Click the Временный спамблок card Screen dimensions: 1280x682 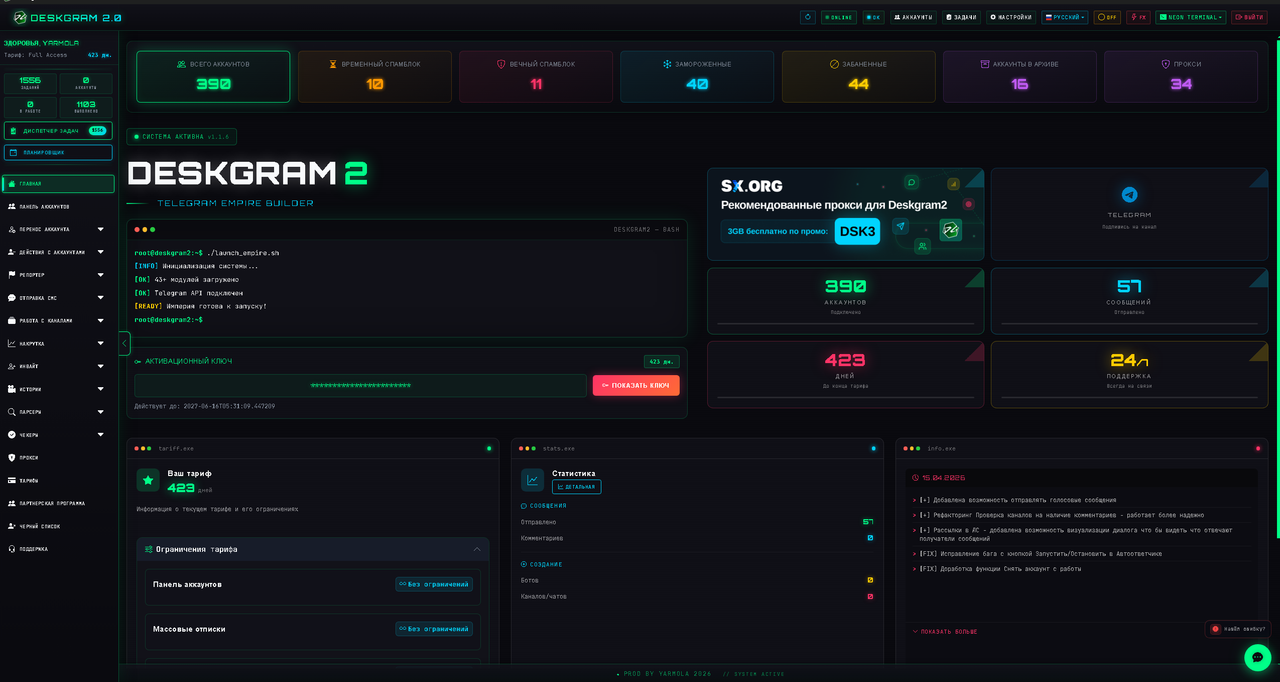click(x=375, y=77)
